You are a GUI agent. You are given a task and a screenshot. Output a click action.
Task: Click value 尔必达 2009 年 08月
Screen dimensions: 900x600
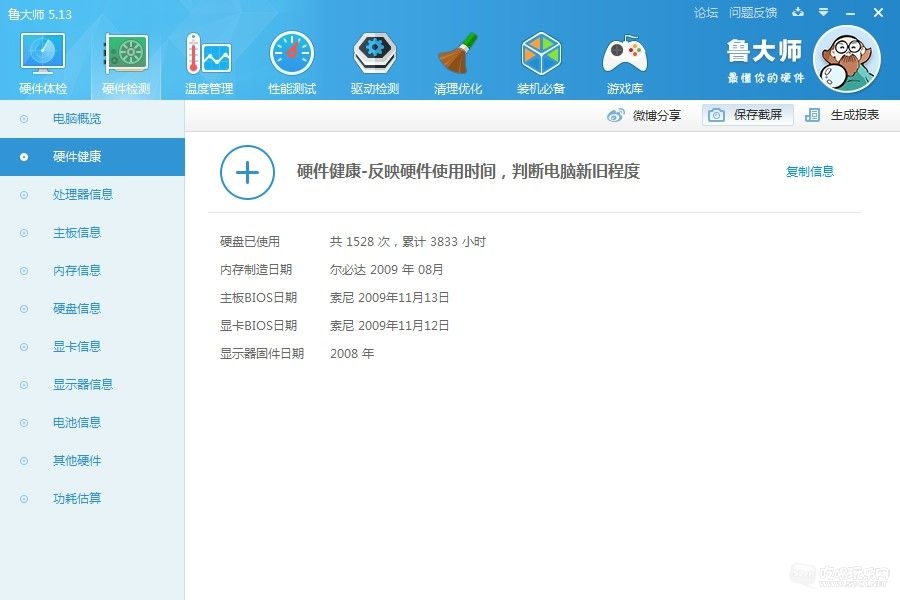[386, 269]
